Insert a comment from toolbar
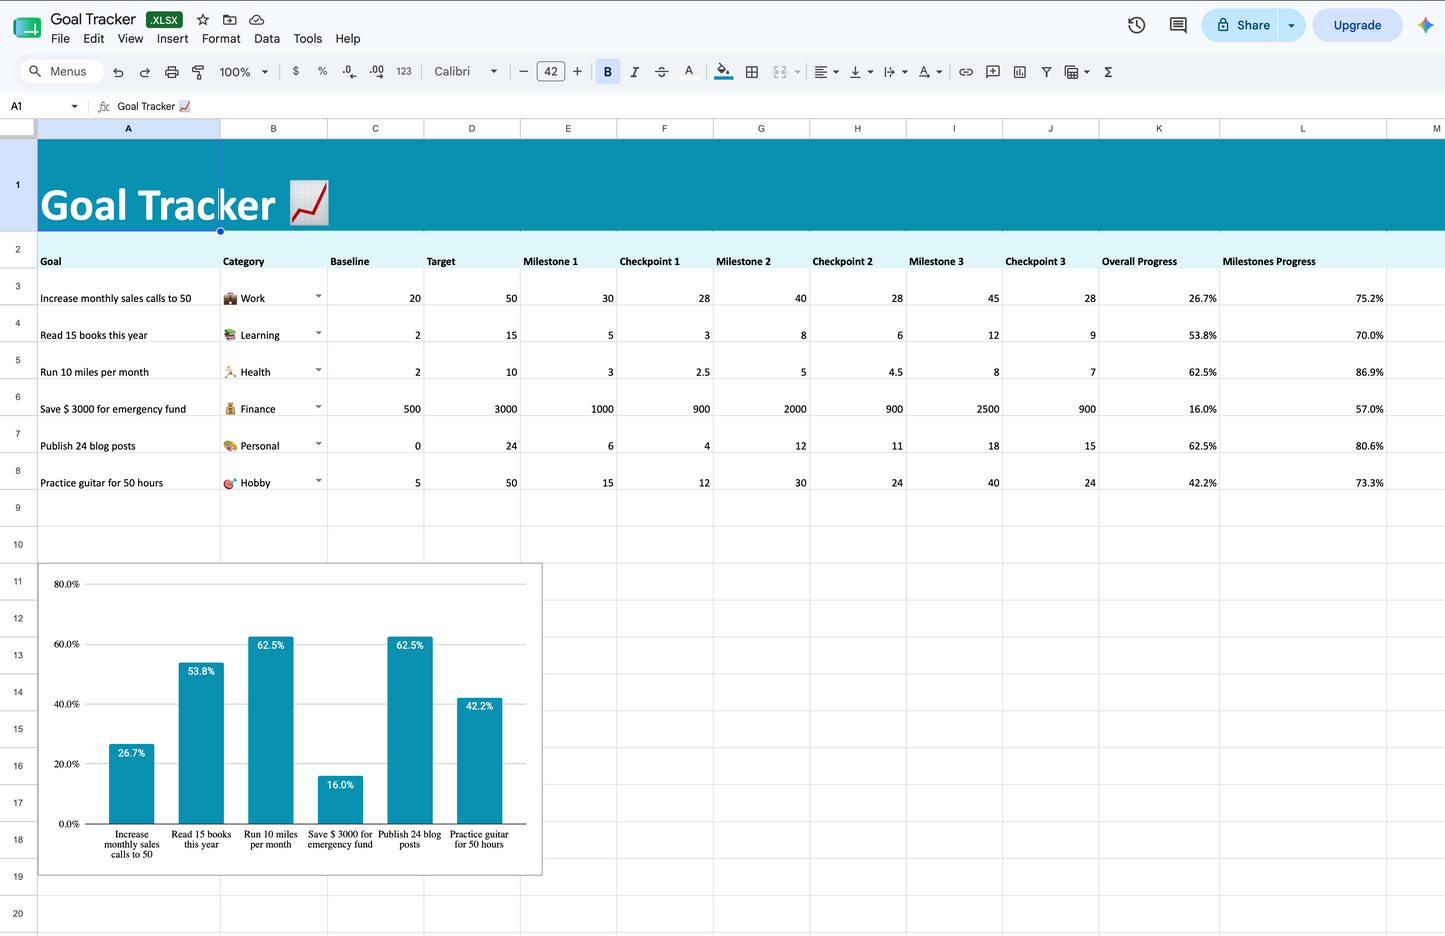This screenshot has width=1445, height=936. tap(993, 72)
